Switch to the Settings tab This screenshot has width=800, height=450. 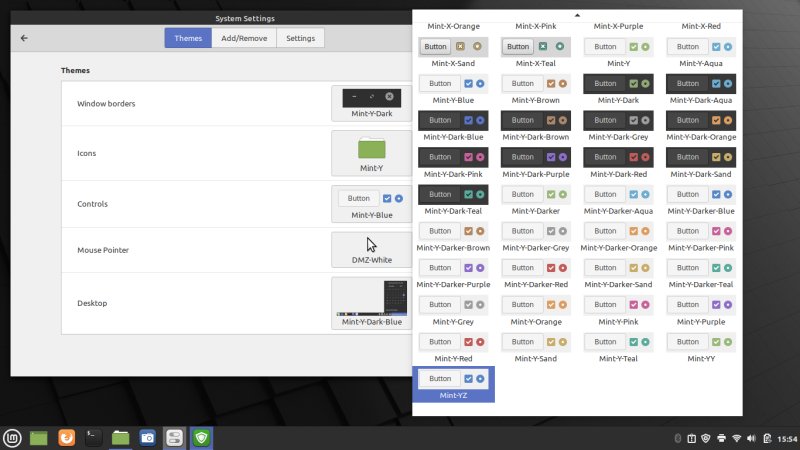[x=300, y=38]
